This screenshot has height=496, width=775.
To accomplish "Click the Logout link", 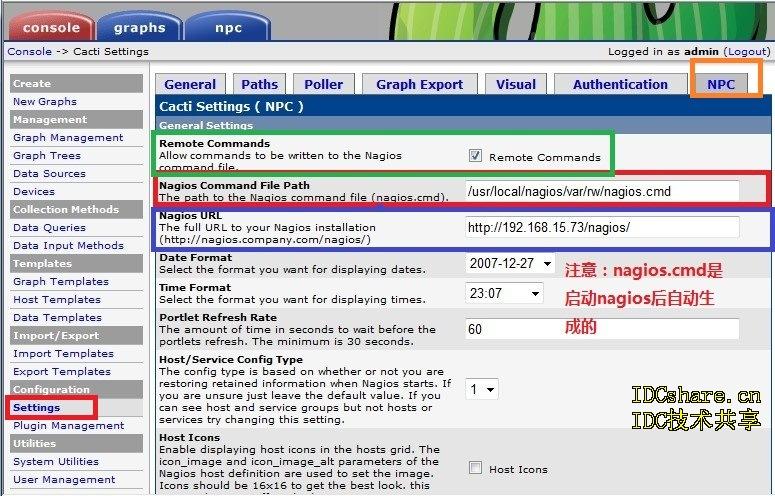I will click(746, 51).
